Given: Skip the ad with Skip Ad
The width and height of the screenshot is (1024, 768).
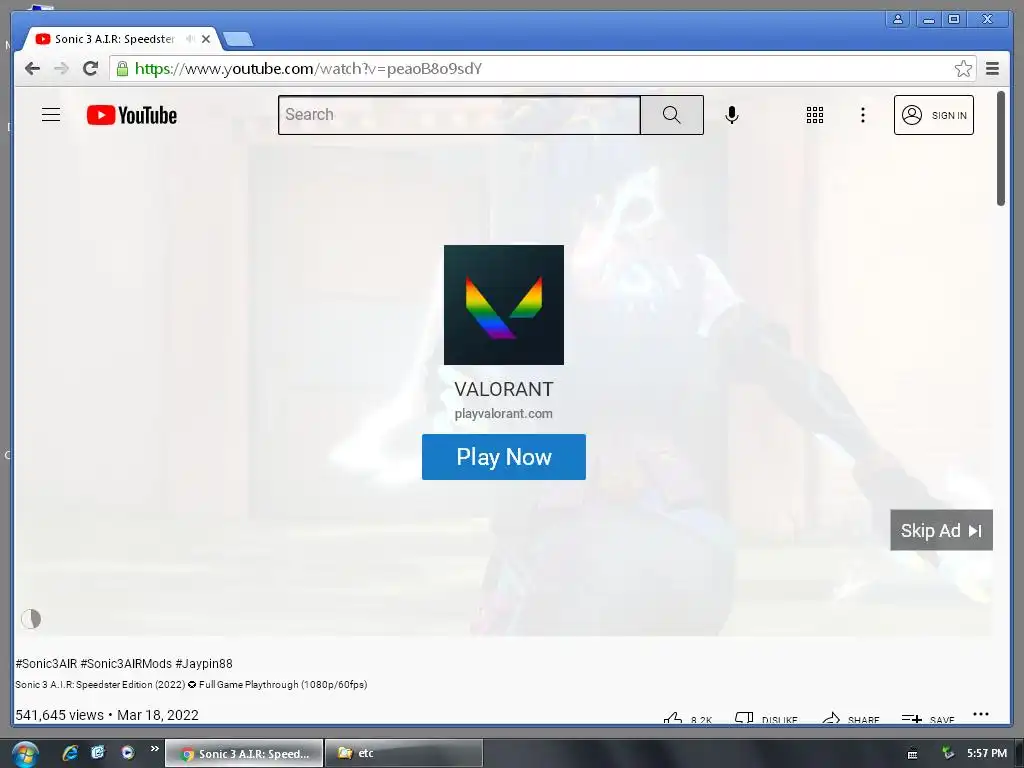Looking at the screenshot, I should pyautogui.click(x=941, y=530).
